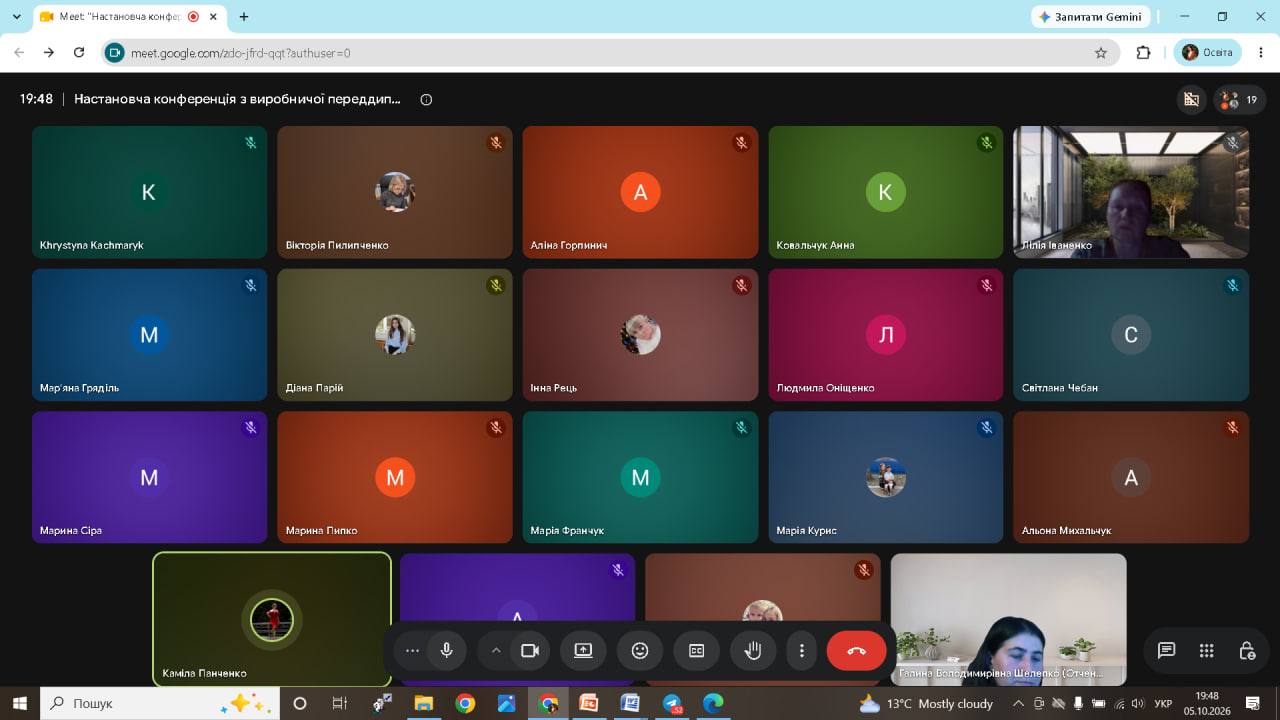Turn on the camera in the call bar
1280x720 pixels.
pyautogui.click(x=530, y=651)
